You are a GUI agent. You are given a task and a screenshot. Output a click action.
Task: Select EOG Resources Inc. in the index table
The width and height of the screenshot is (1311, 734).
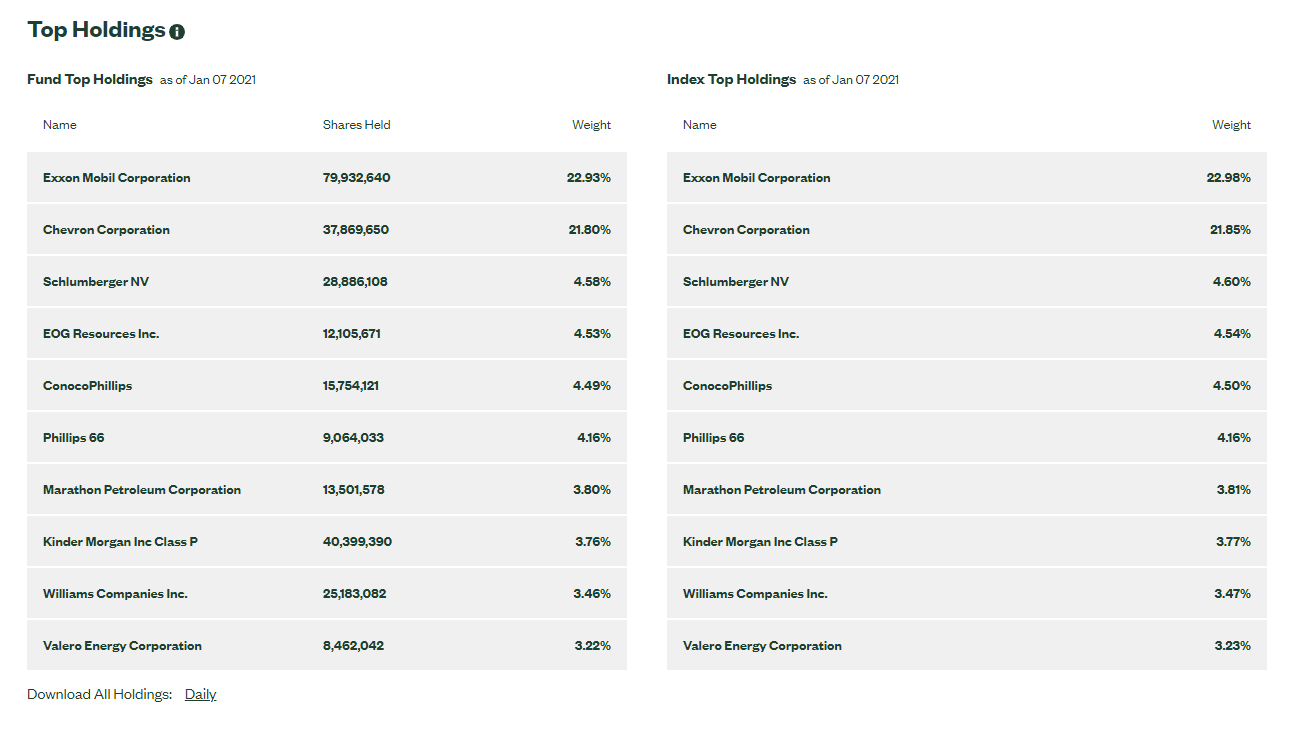[x=741, y=334]
